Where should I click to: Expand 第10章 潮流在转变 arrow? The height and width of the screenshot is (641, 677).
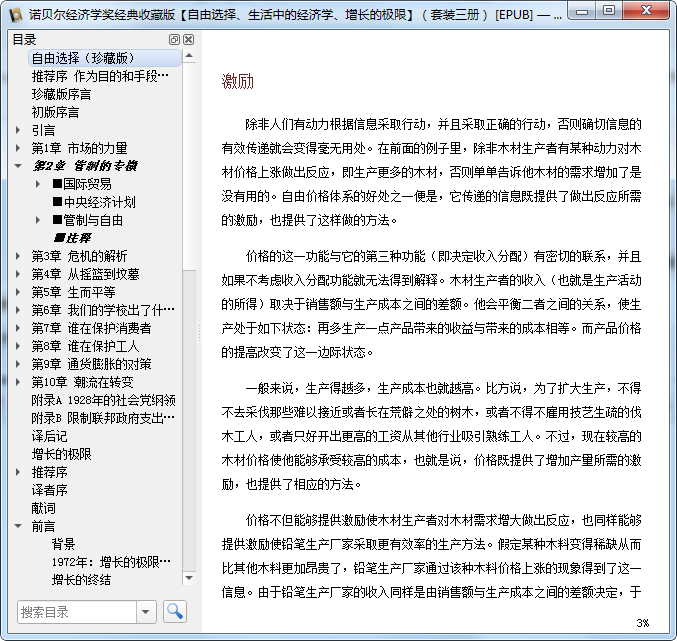18,382
